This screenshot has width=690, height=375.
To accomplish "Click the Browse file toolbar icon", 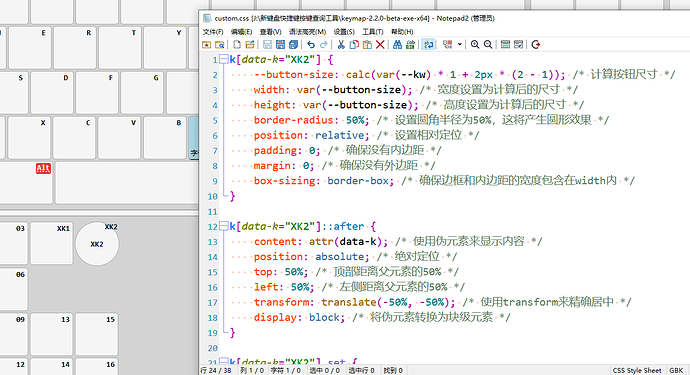I will click(x=219, y=44).
